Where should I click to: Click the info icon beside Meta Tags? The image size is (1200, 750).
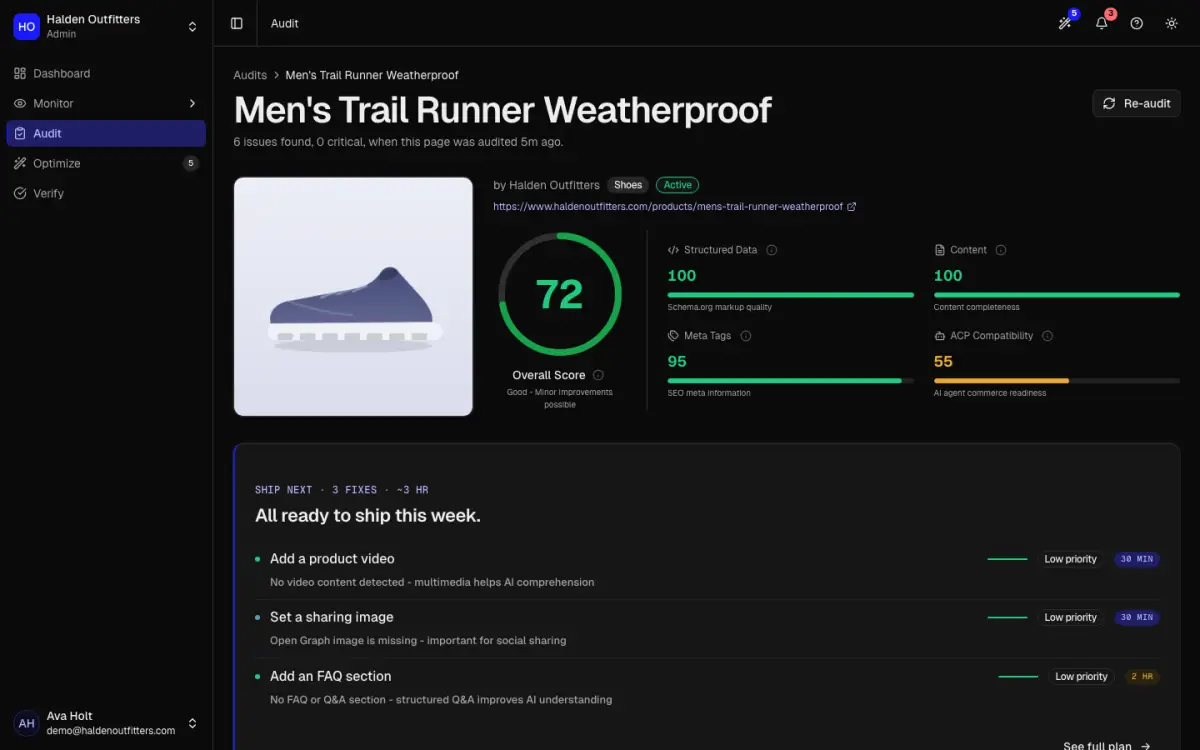pos(746,336)
